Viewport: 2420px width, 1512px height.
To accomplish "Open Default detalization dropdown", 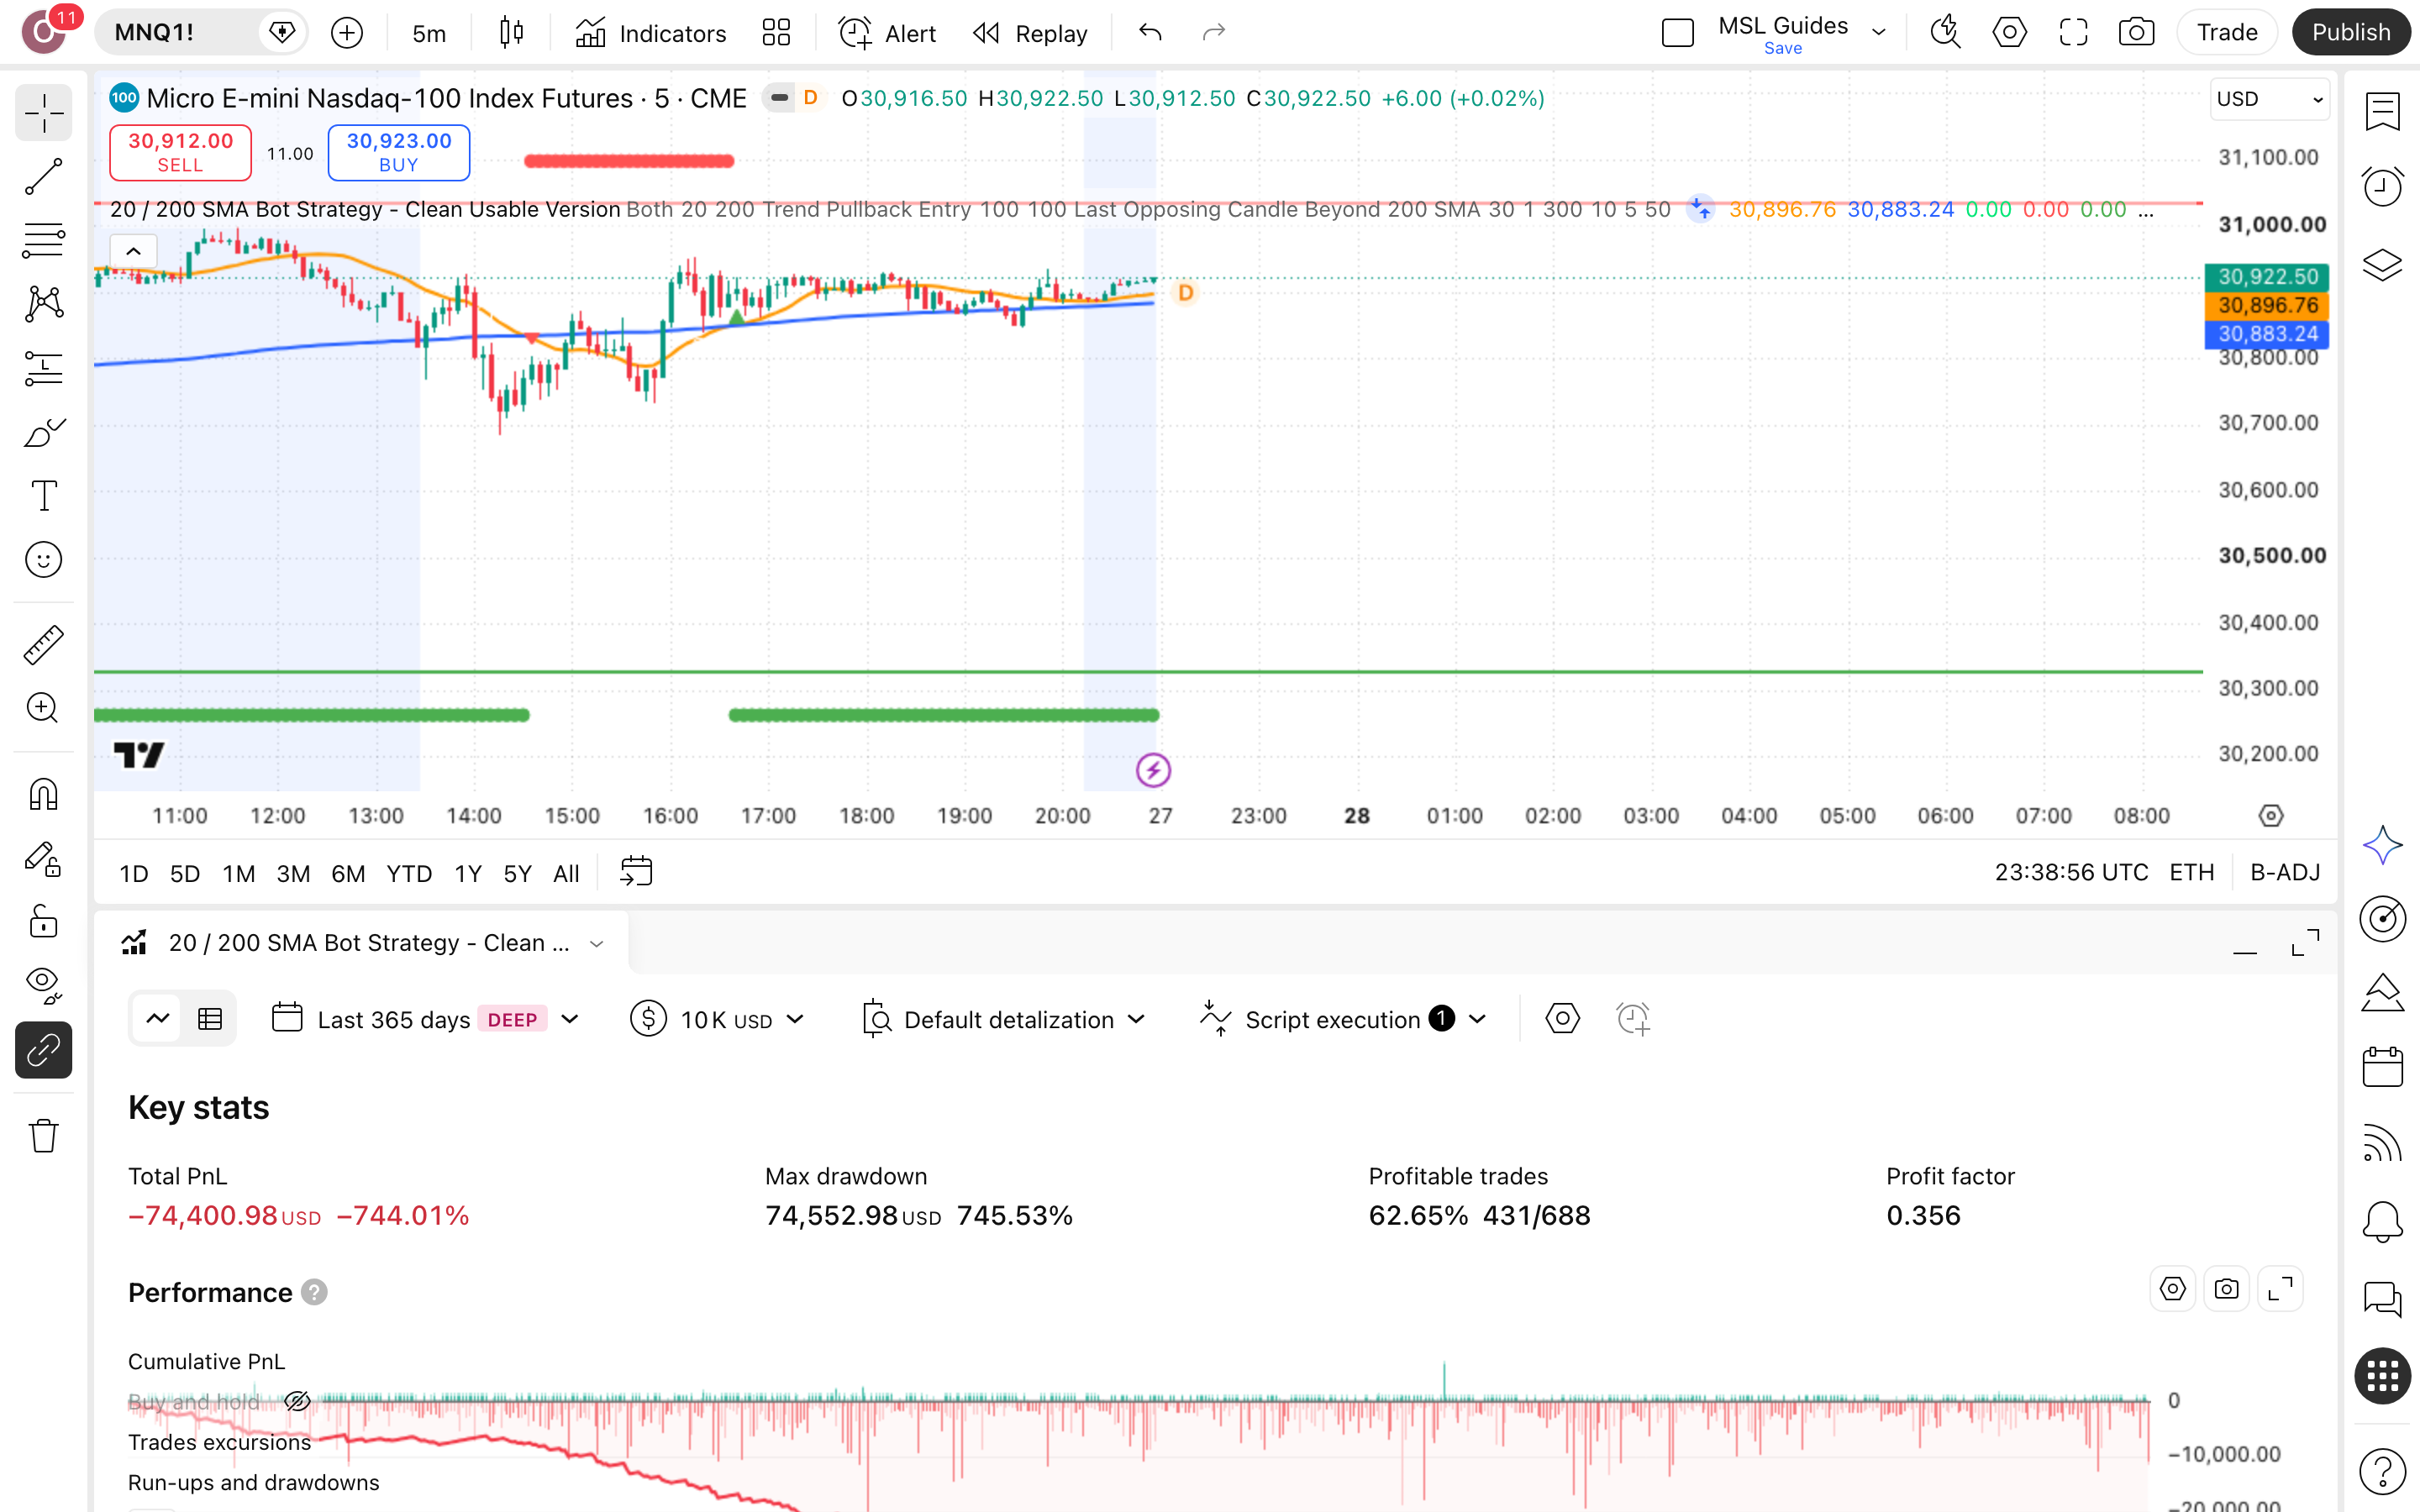I will [x=1004, y=1020].
